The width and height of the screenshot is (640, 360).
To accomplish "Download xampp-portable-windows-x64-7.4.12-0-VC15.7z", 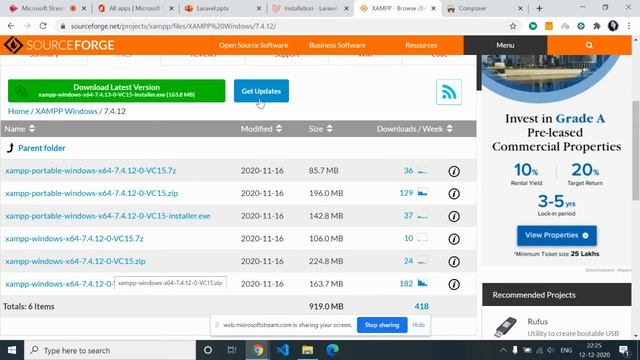I will (x=91, y=171).
